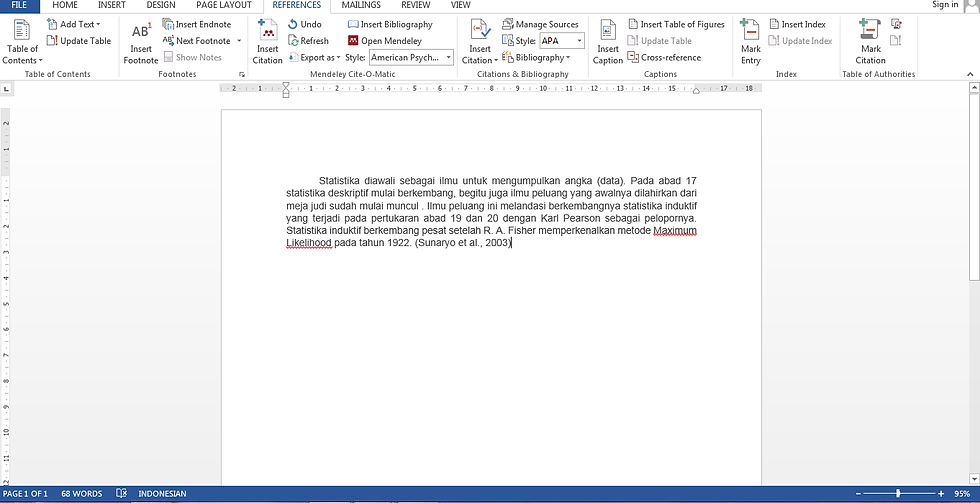This screenshot has height=503, width=980.
Task: Click Mark Entry
Action: point(750,42)
